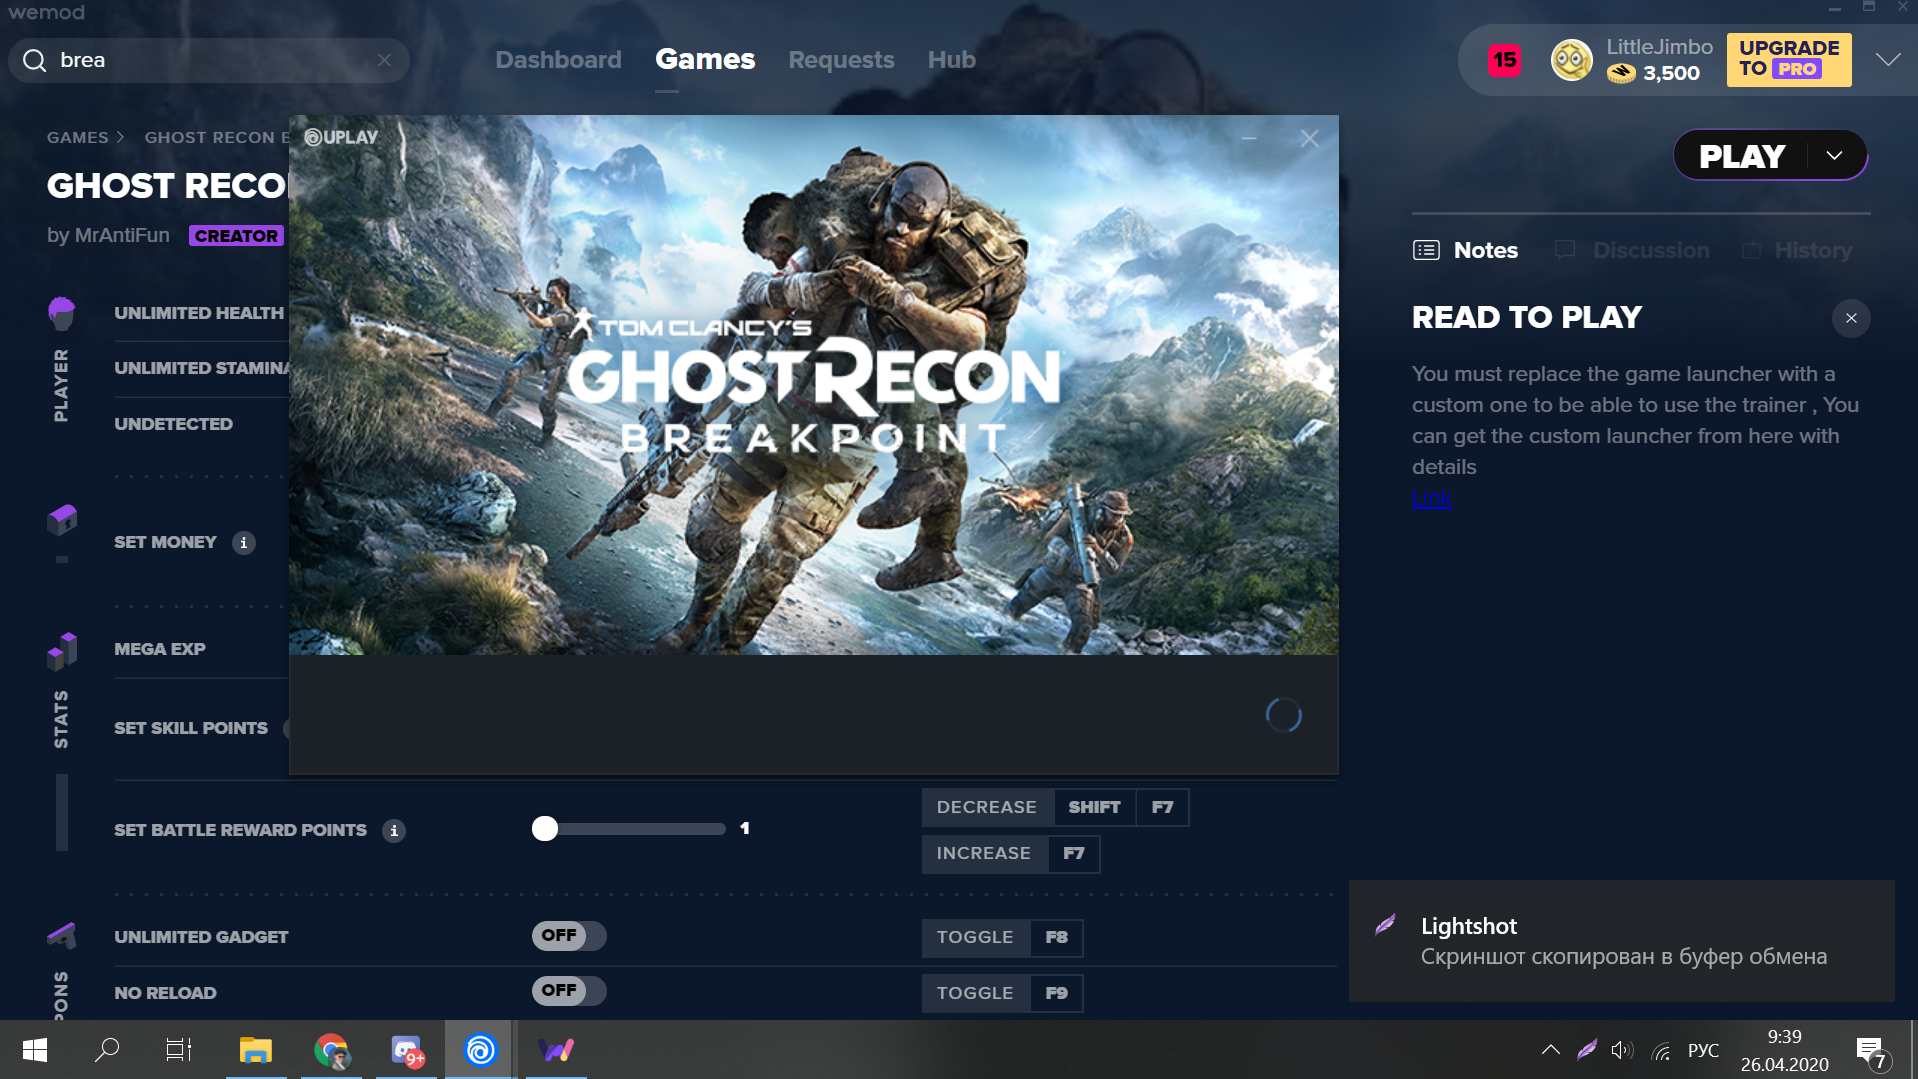This screenshot has height=1079, width=1918.
Task: Open the Dashboard tab
Action: (x=558, y=60)
